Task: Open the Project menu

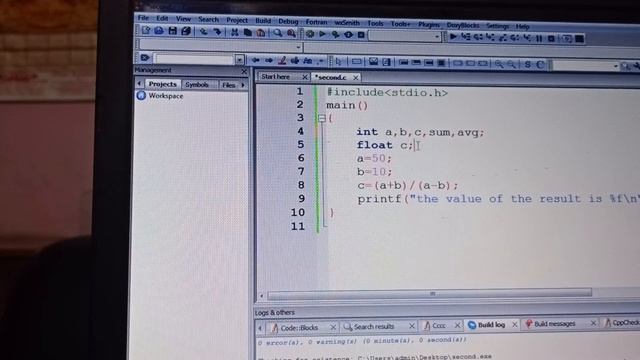Action: click(x=237, y=20)
